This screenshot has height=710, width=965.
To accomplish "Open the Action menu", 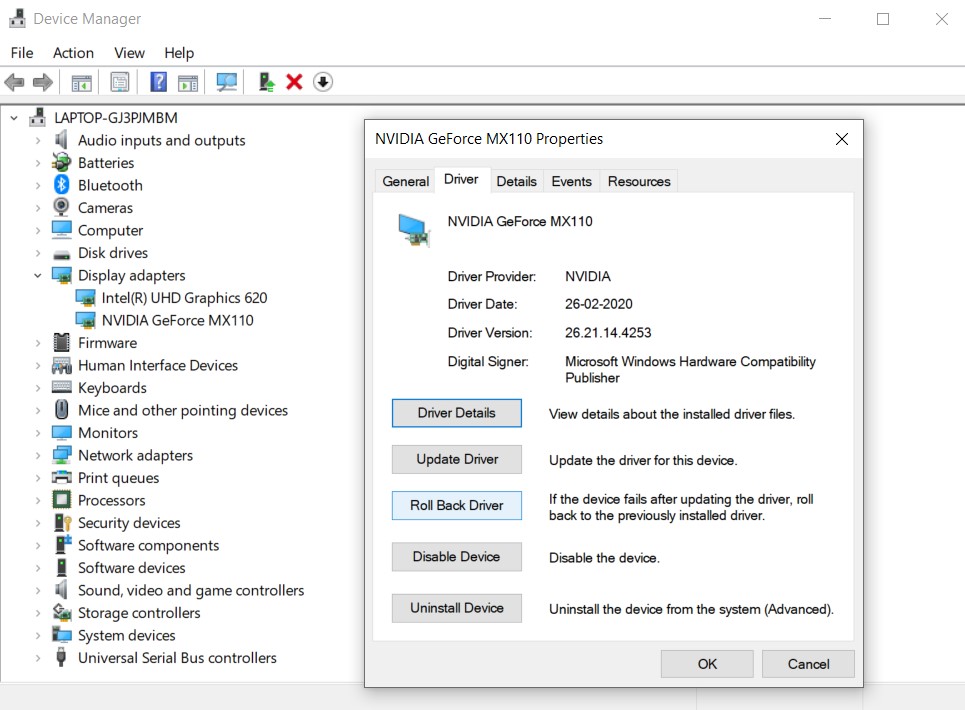I will [x=73, y=53].
